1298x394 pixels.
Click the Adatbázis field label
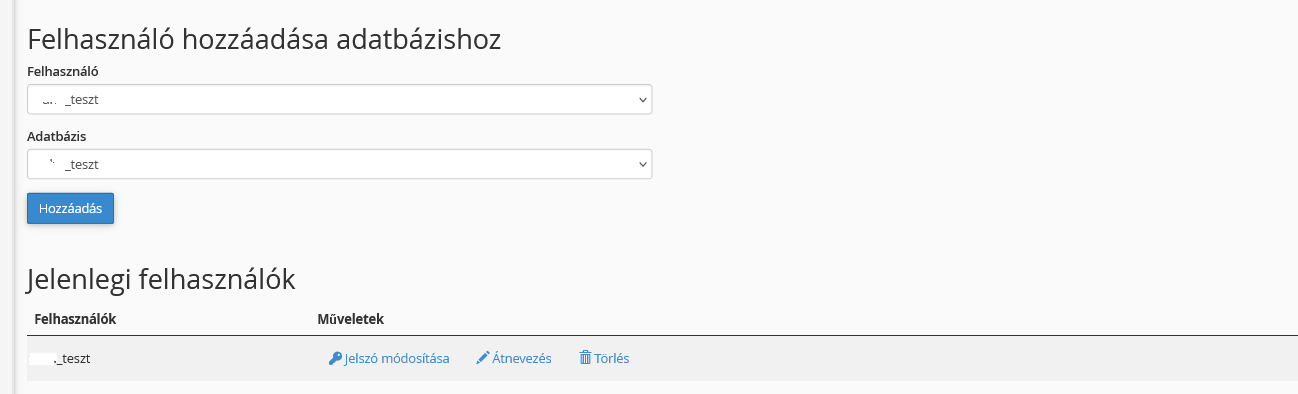coord(56,137)
